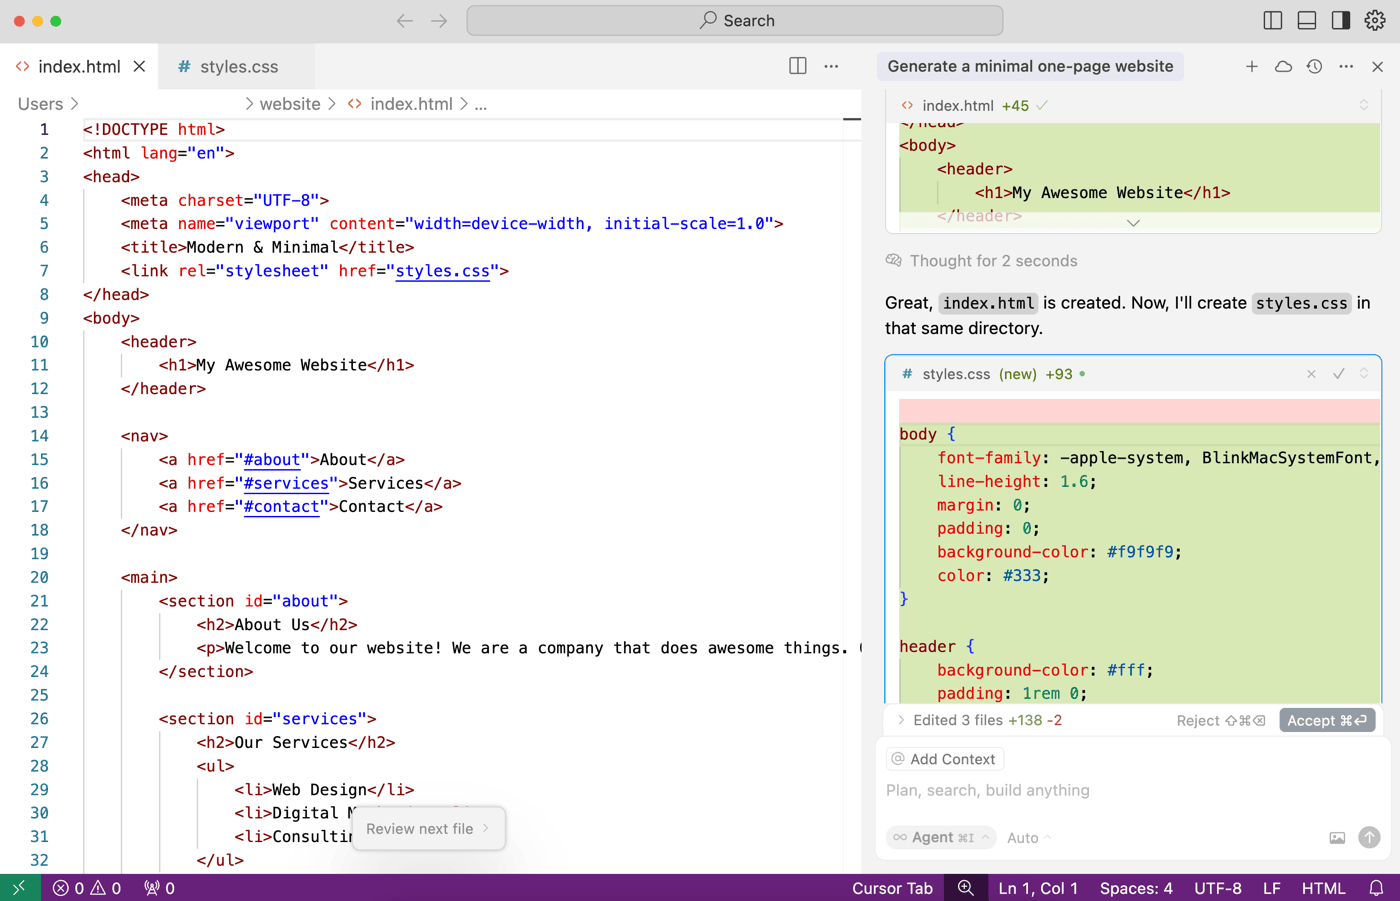Accept styles.css change with check icon

pyautogui.click(x=1338, y=374)
